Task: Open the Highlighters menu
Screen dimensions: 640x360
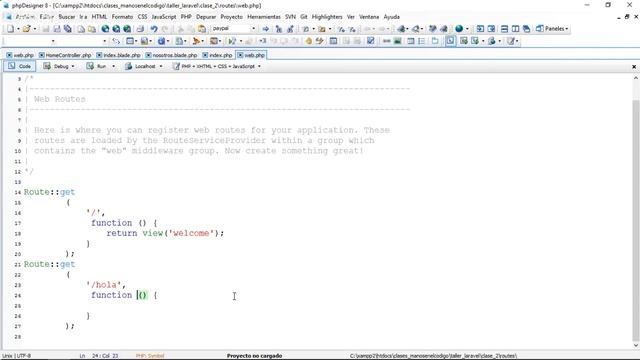Action: pos(327,17)
